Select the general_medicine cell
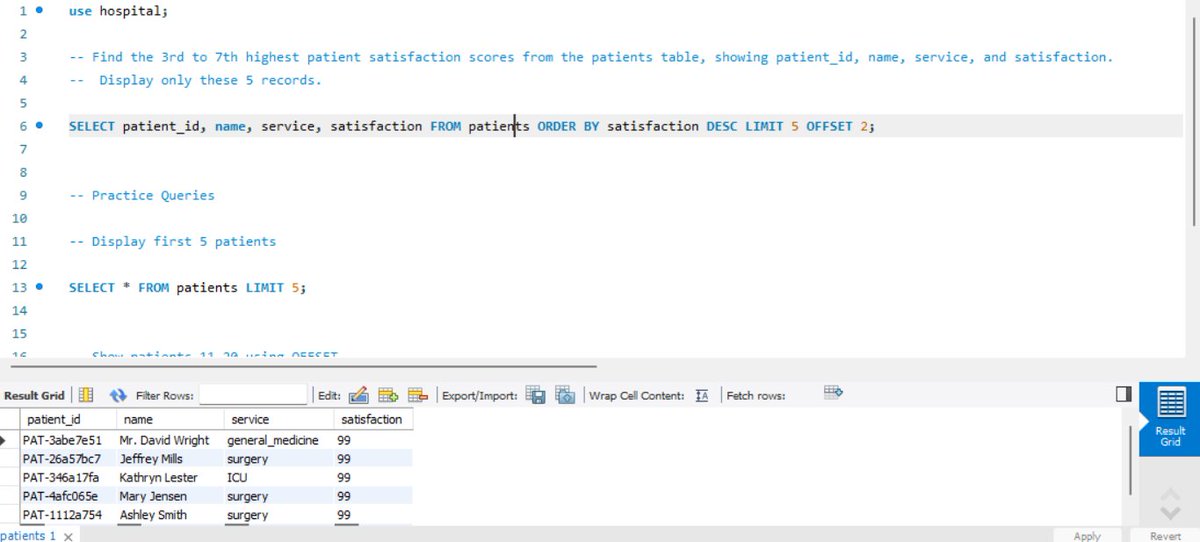Image resolution: width=1200 pixels, height=542 pixels. pos(279,440)
